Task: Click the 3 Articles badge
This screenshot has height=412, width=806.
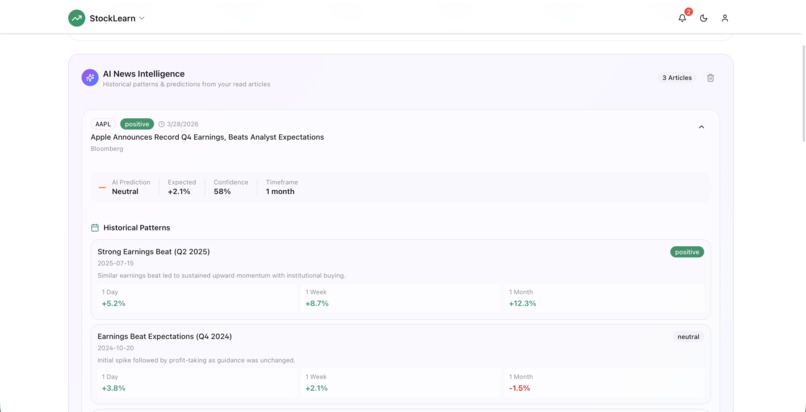Action: [x=676, y=78]
